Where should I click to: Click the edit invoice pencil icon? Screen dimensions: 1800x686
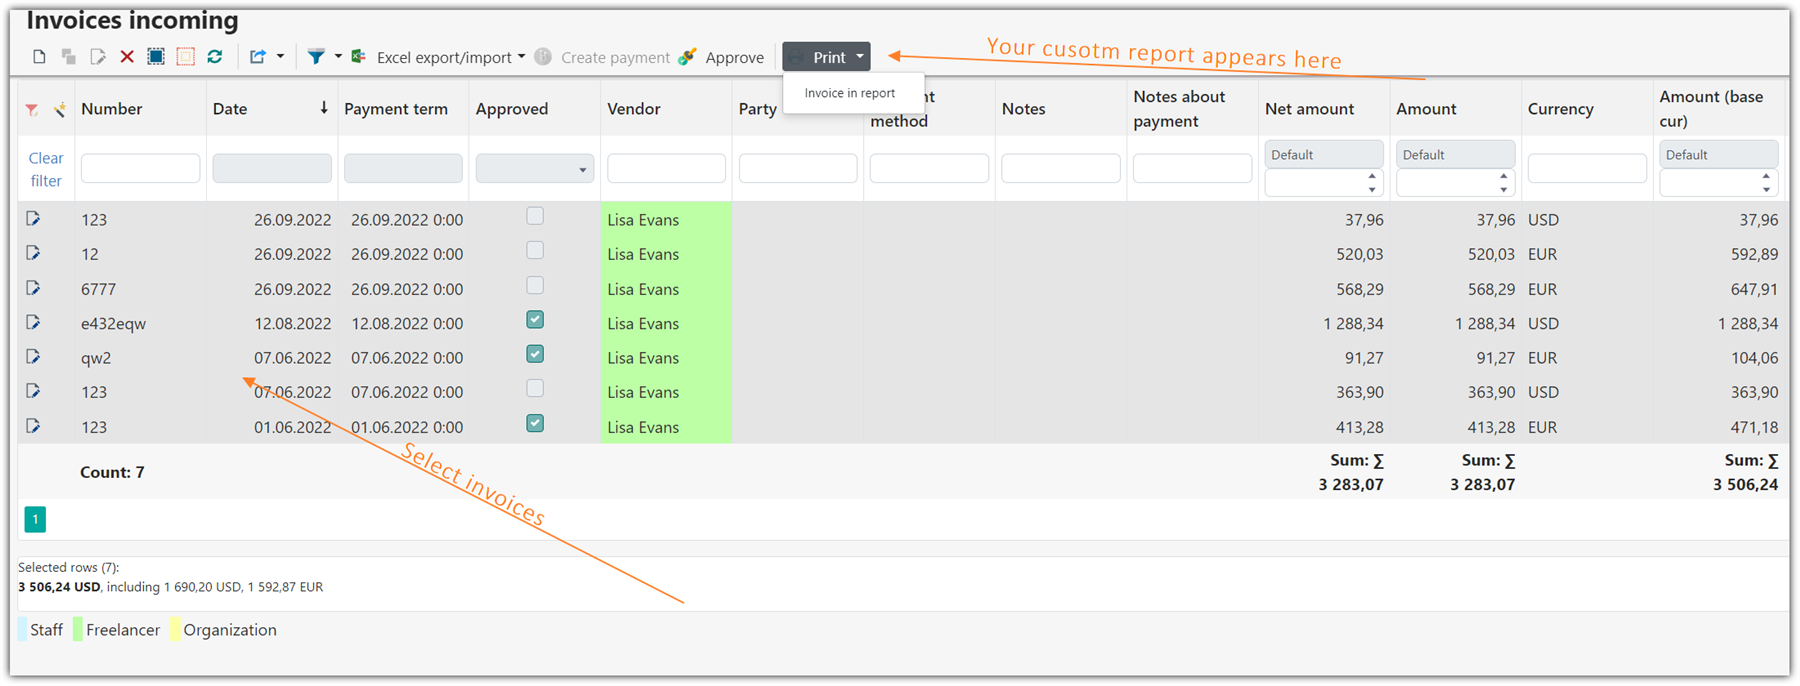click(97, 57)
